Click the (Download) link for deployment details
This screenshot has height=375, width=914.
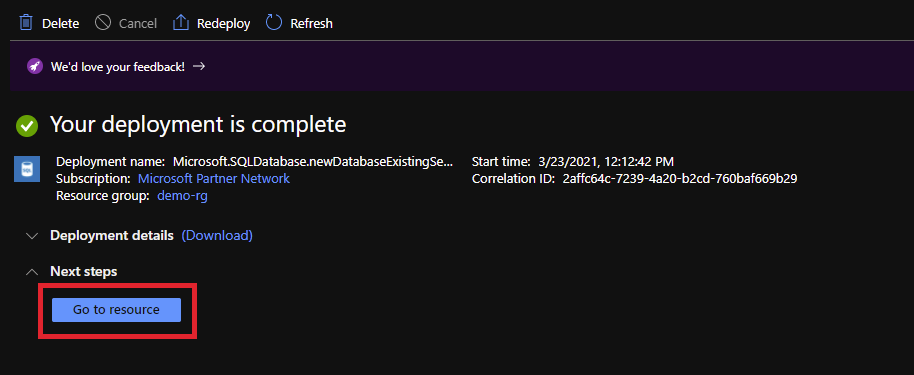coord(217,236)
